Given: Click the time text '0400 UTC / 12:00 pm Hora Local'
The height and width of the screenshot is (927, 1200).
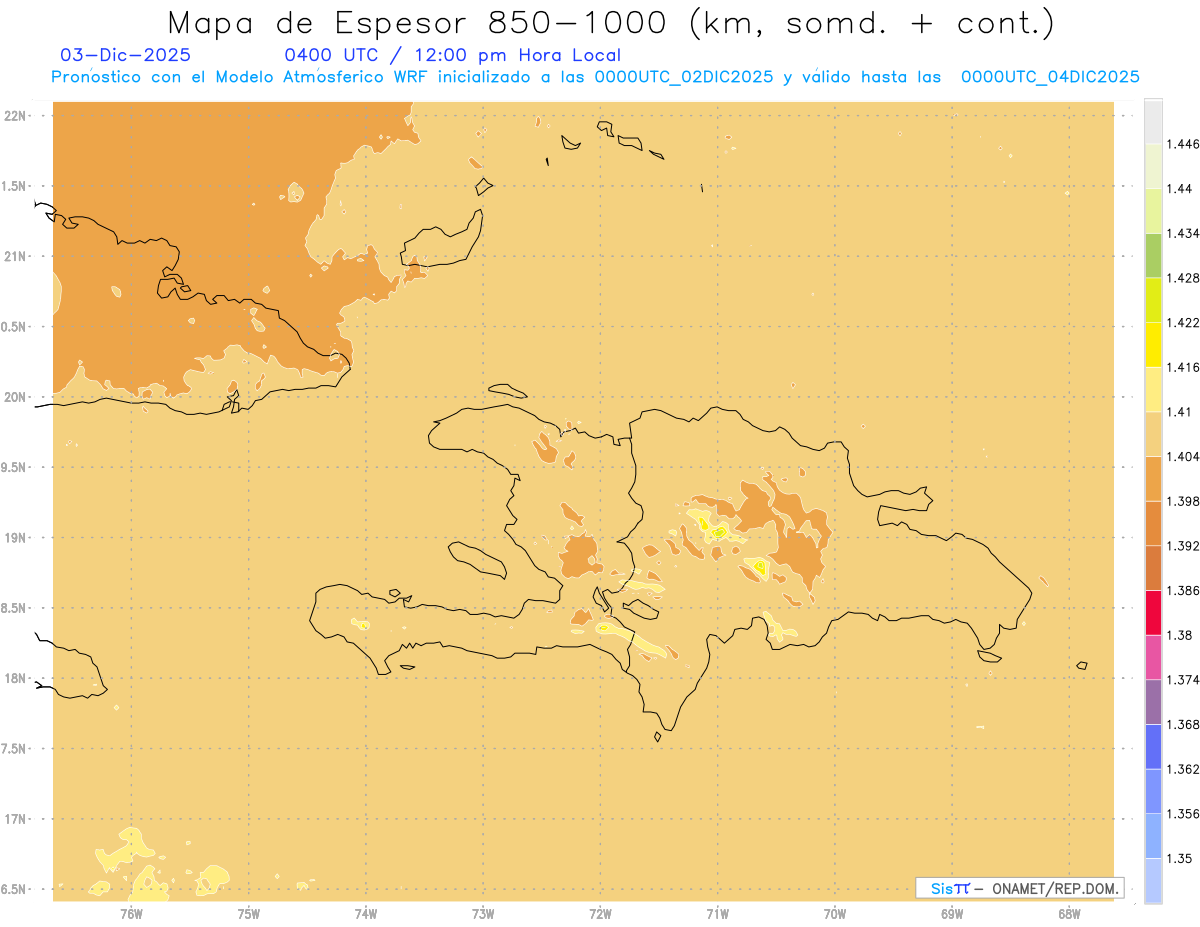Looking at the screenshot, I should tap(453, 56).
